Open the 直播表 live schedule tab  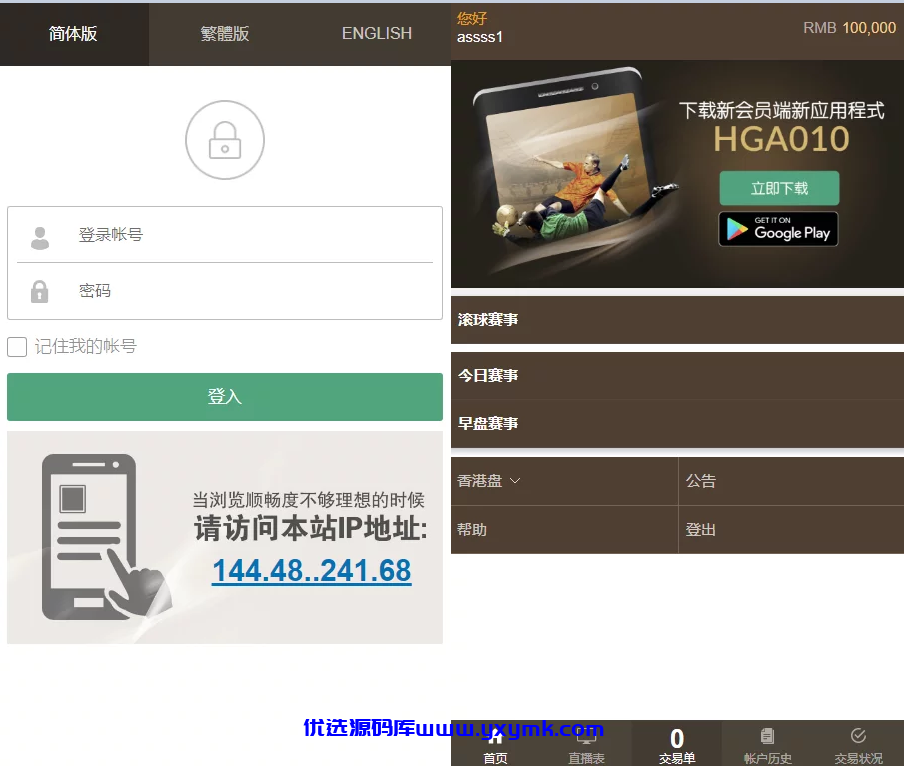tap(586, 745)
